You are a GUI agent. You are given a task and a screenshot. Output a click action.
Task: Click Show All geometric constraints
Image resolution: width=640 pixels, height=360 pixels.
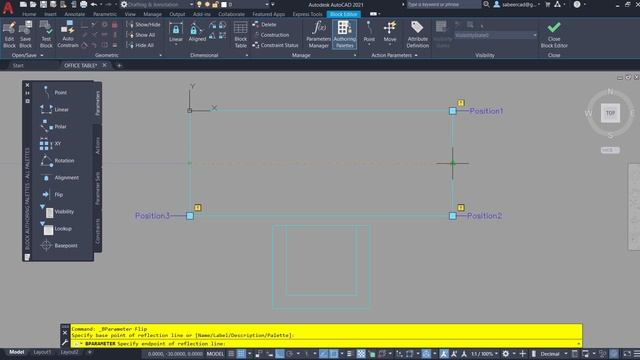click(x=141, y=35)
